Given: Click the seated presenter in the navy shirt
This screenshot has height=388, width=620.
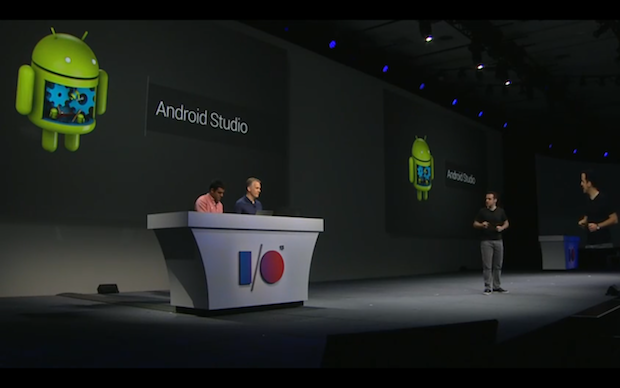Looking at the screenshot, I should click(249, 196).
